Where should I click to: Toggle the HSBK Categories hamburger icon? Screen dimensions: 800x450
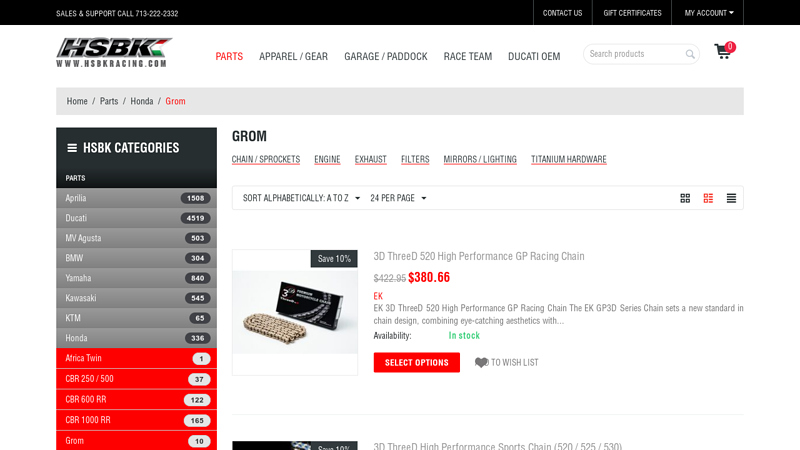pyautogui.click(x=72, y=148)
